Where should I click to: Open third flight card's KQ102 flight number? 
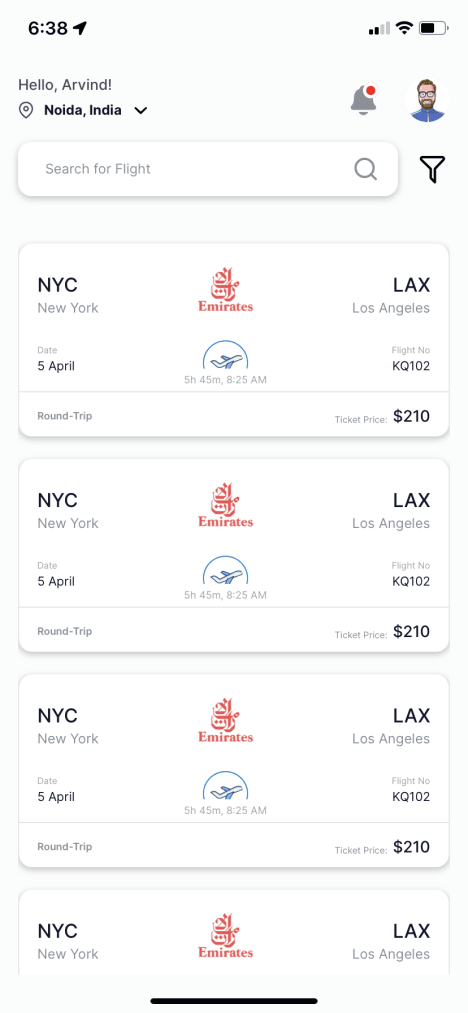(x=411, y=797)
